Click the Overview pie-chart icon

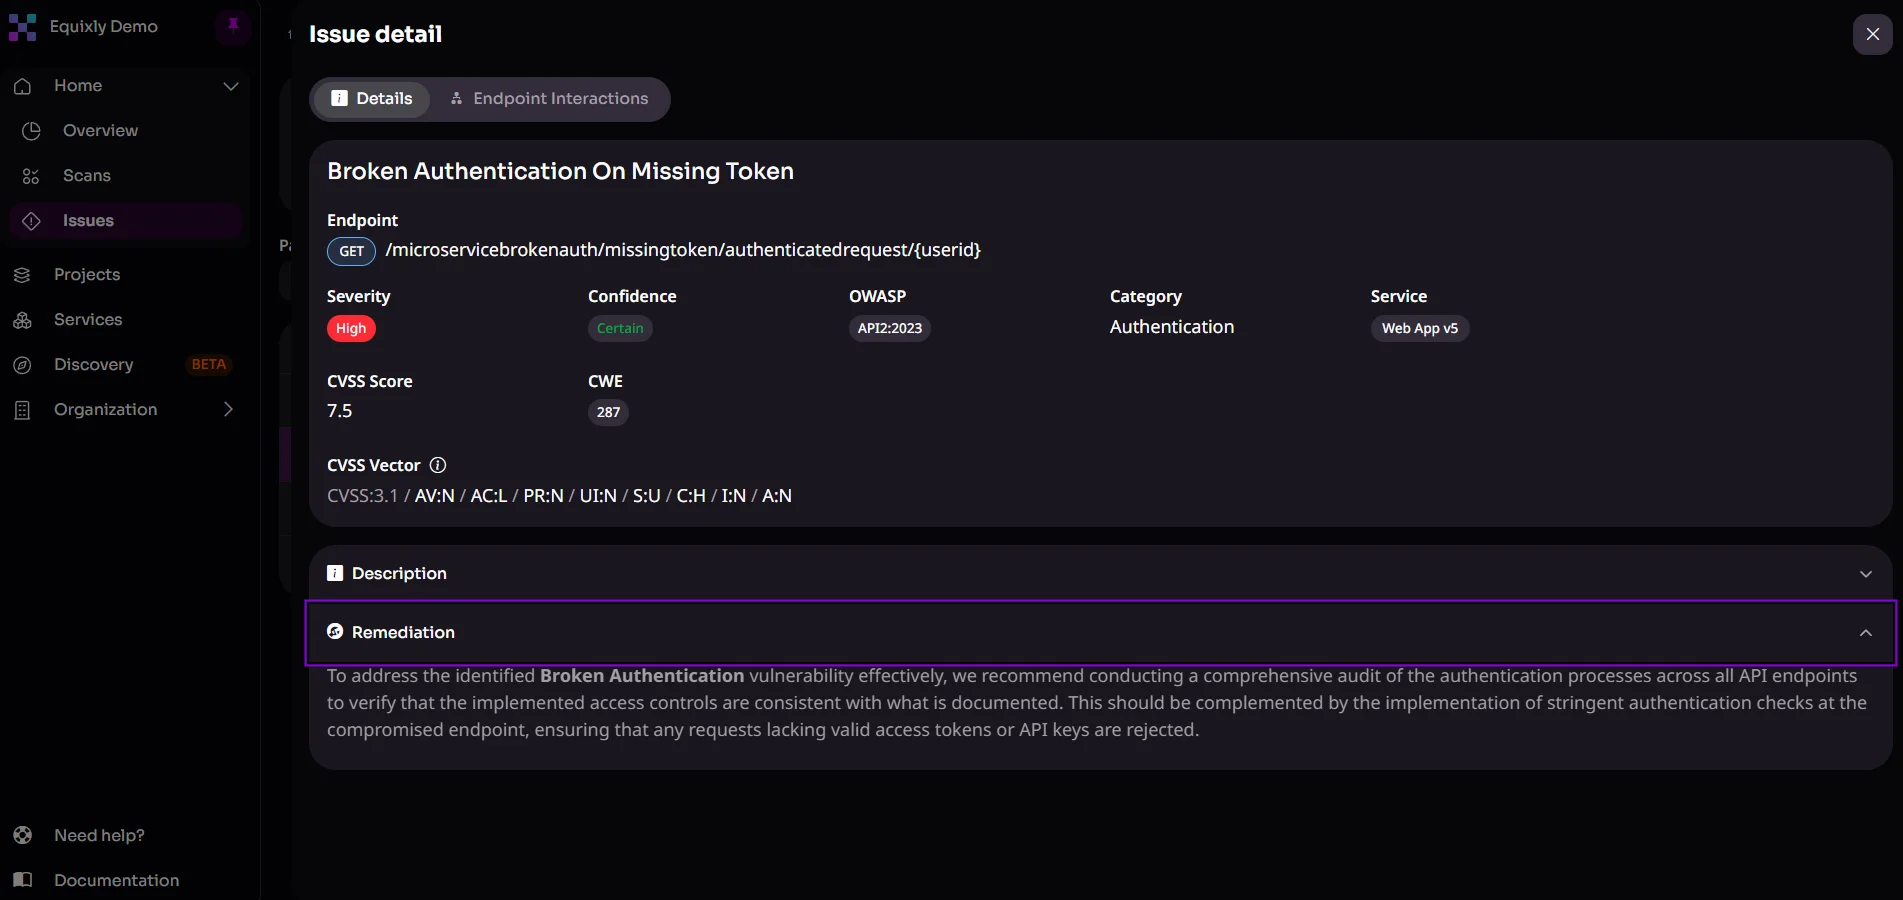click(31, 131)
